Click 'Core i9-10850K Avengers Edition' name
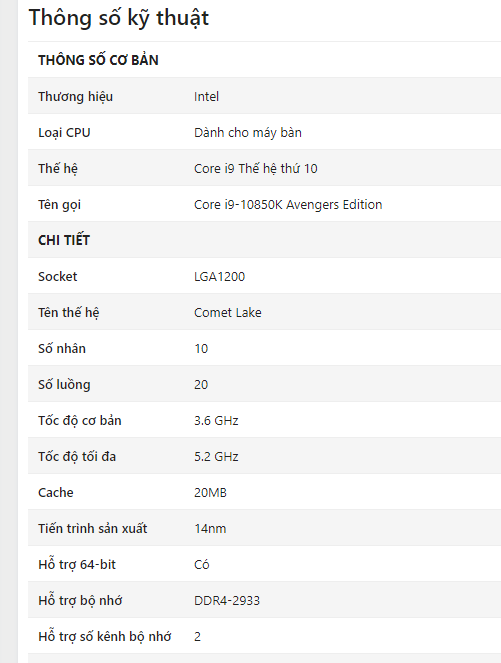 (x=288, y=205)
